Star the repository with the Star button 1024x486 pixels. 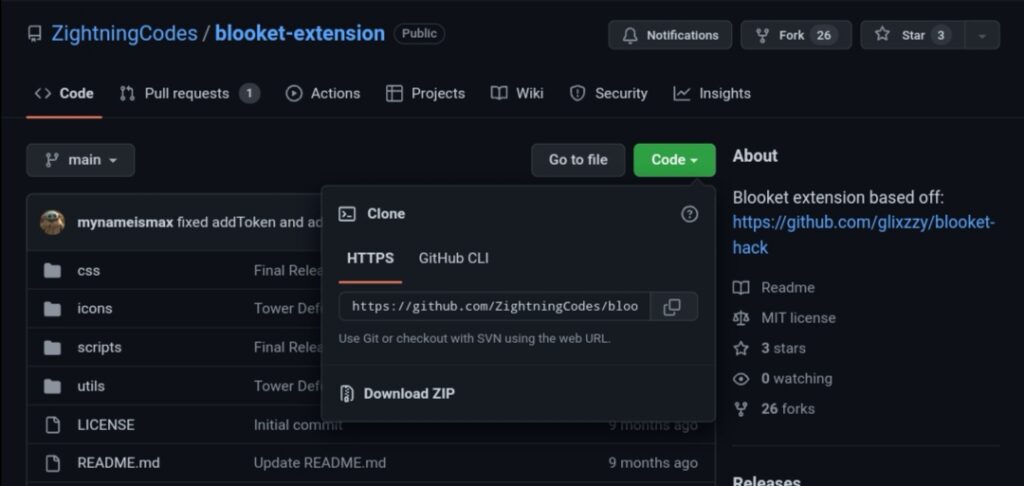(912, 35)
